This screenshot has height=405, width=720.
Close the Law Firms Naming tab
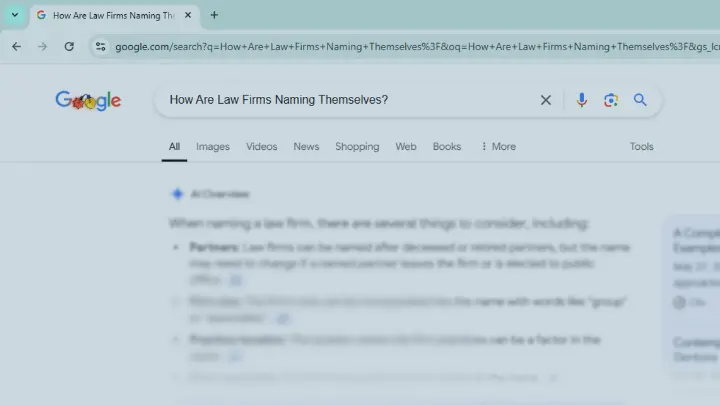tap(188, 15)
